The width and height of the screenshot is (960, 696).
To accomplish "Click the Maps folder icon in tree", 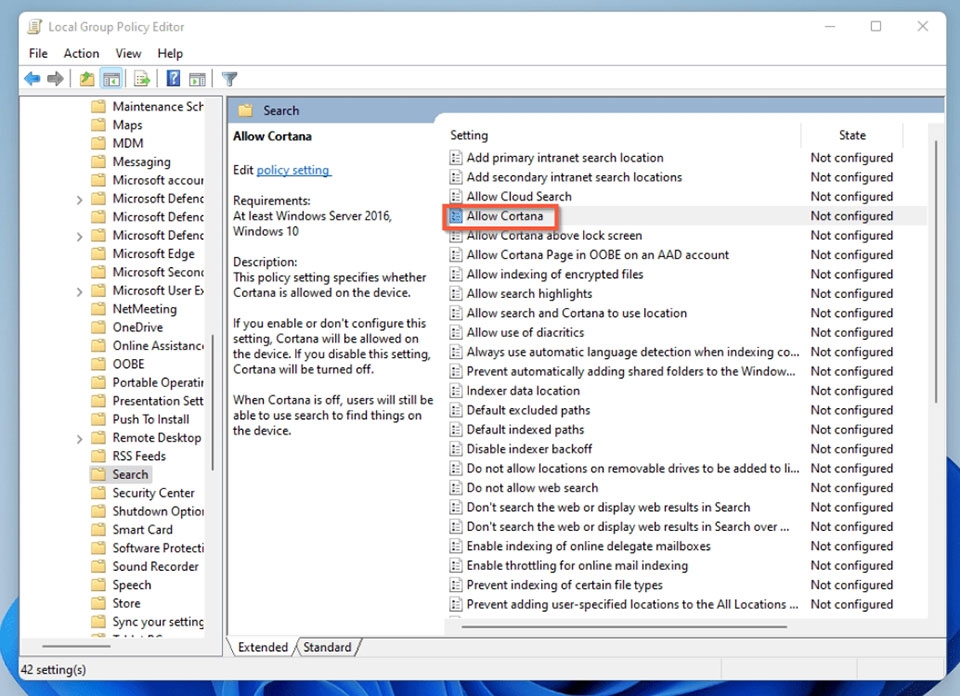I will tap(98, 125).
